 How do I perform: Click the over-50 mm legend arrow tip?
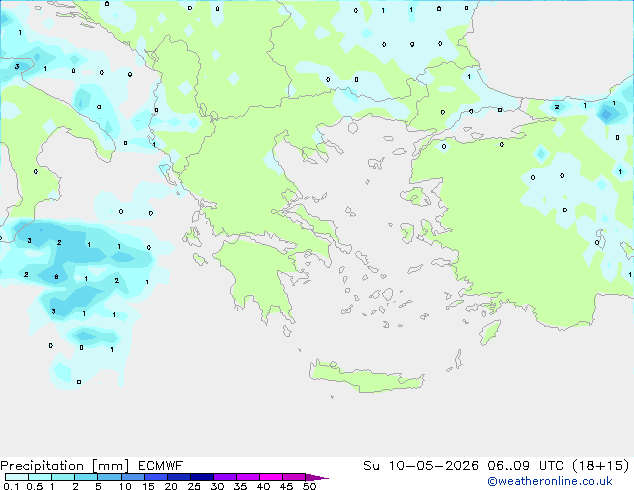click(317, 477)
